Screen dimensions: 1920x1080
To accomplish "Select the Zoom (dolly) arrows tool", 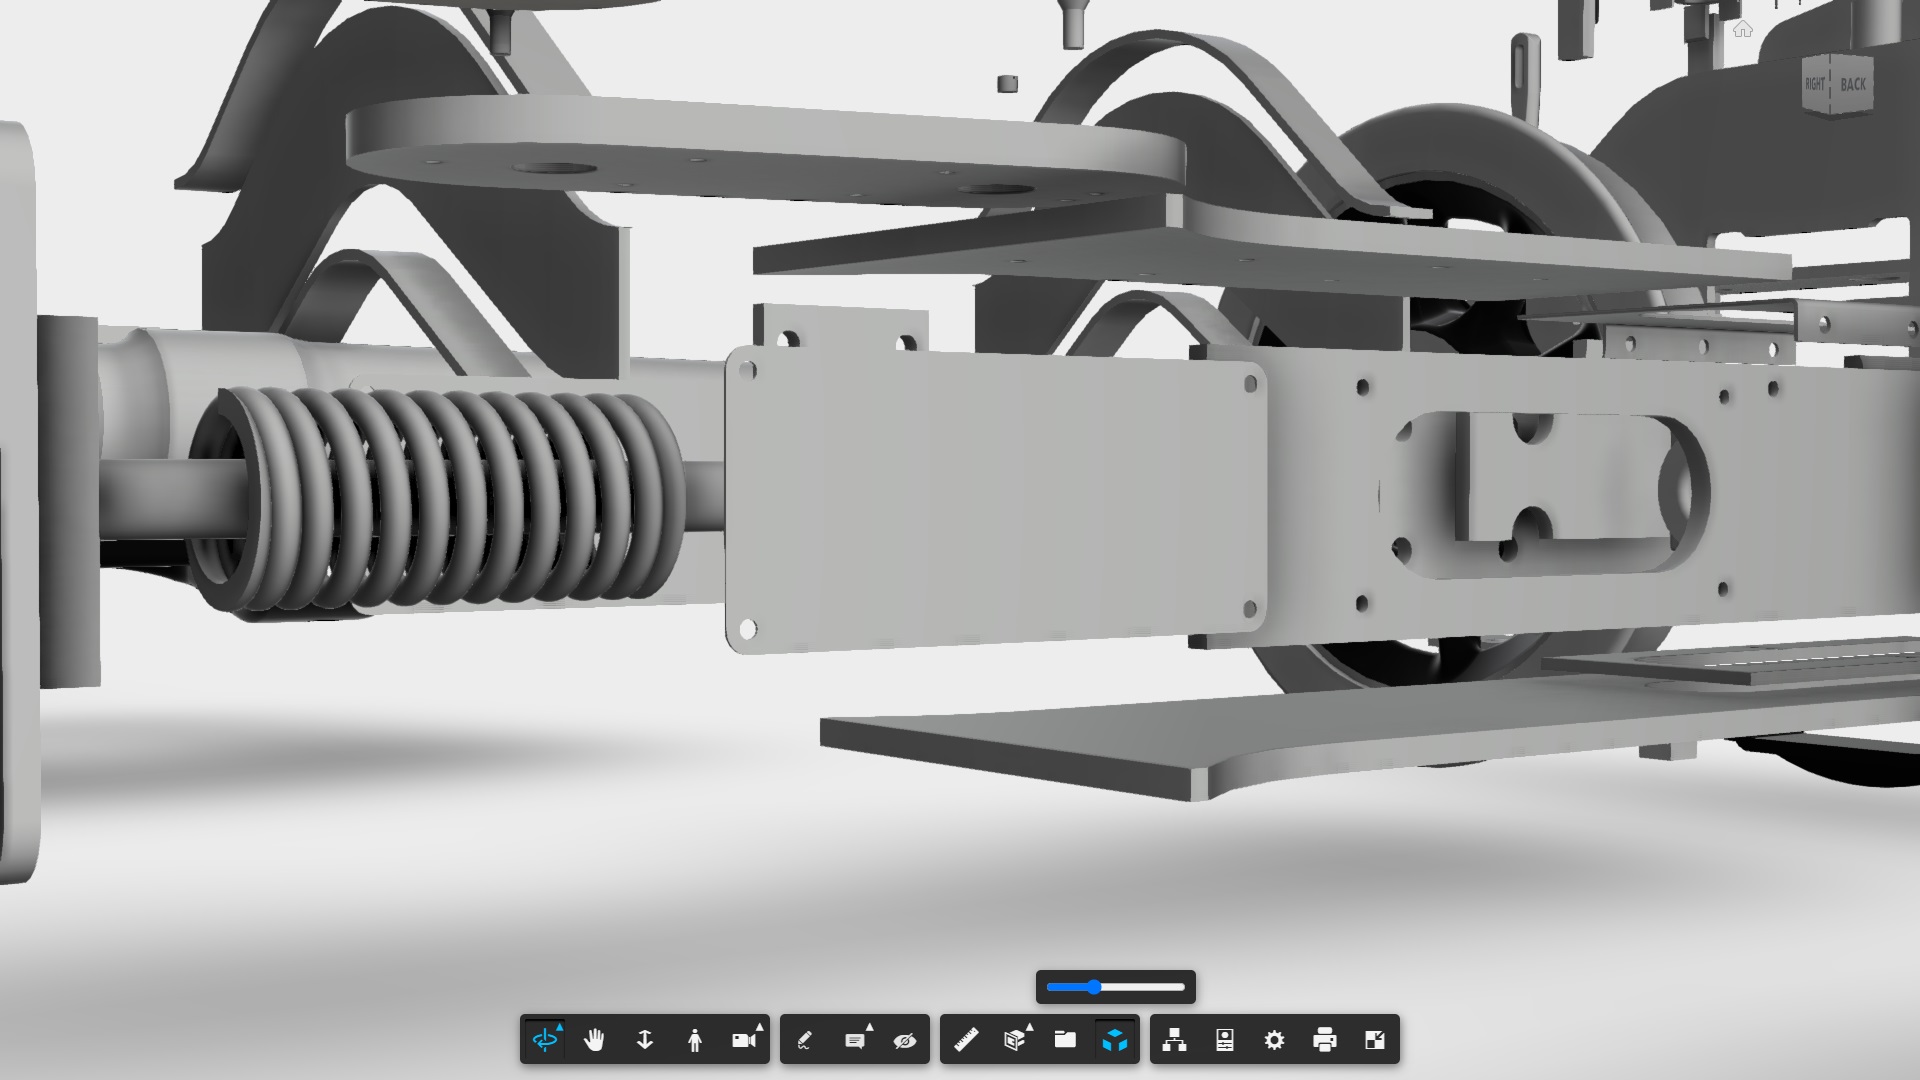I will click(x=645, y=1040).
